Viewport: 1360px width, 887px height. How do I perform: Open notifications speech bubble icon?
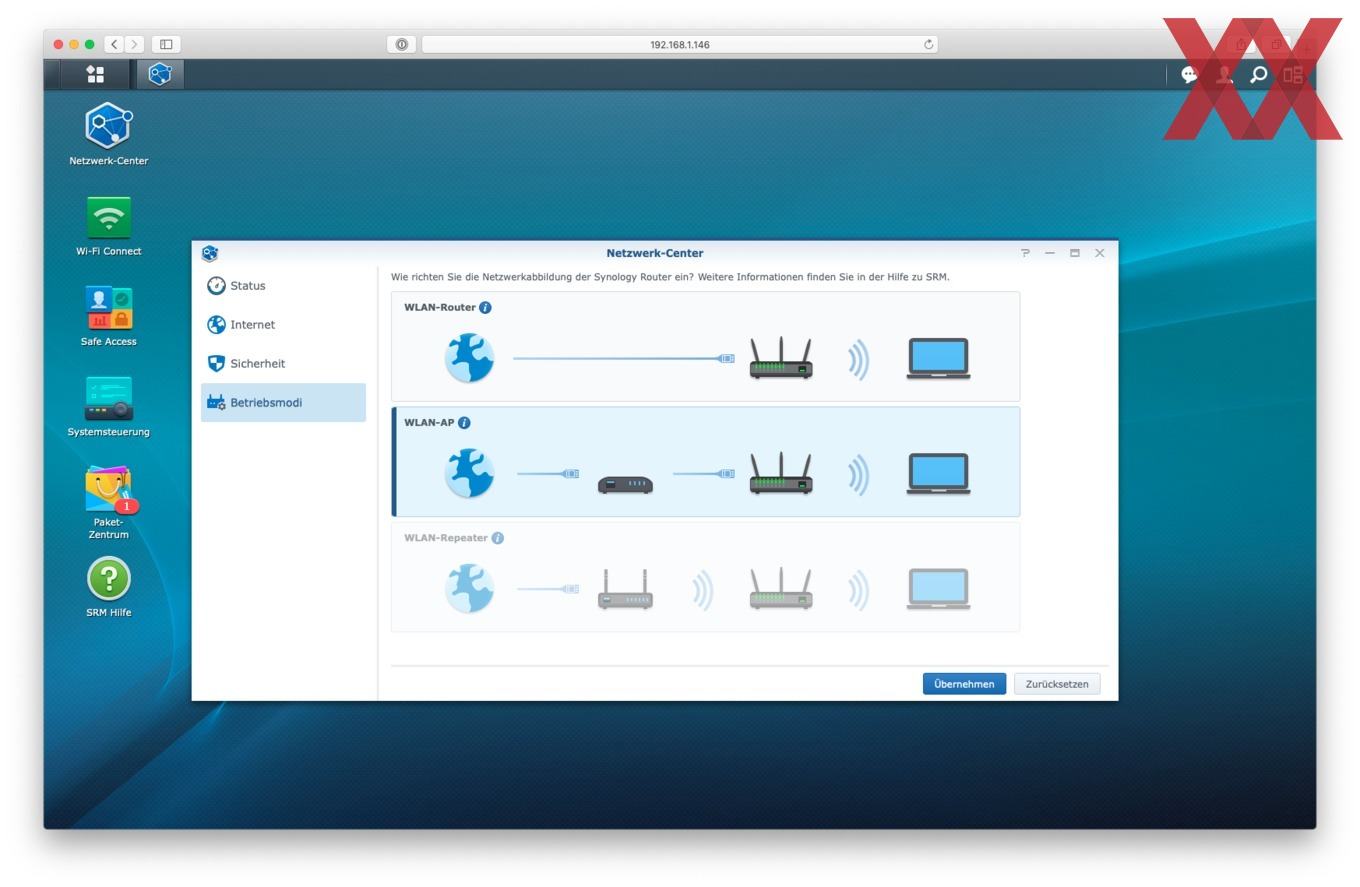[1189, 75]
